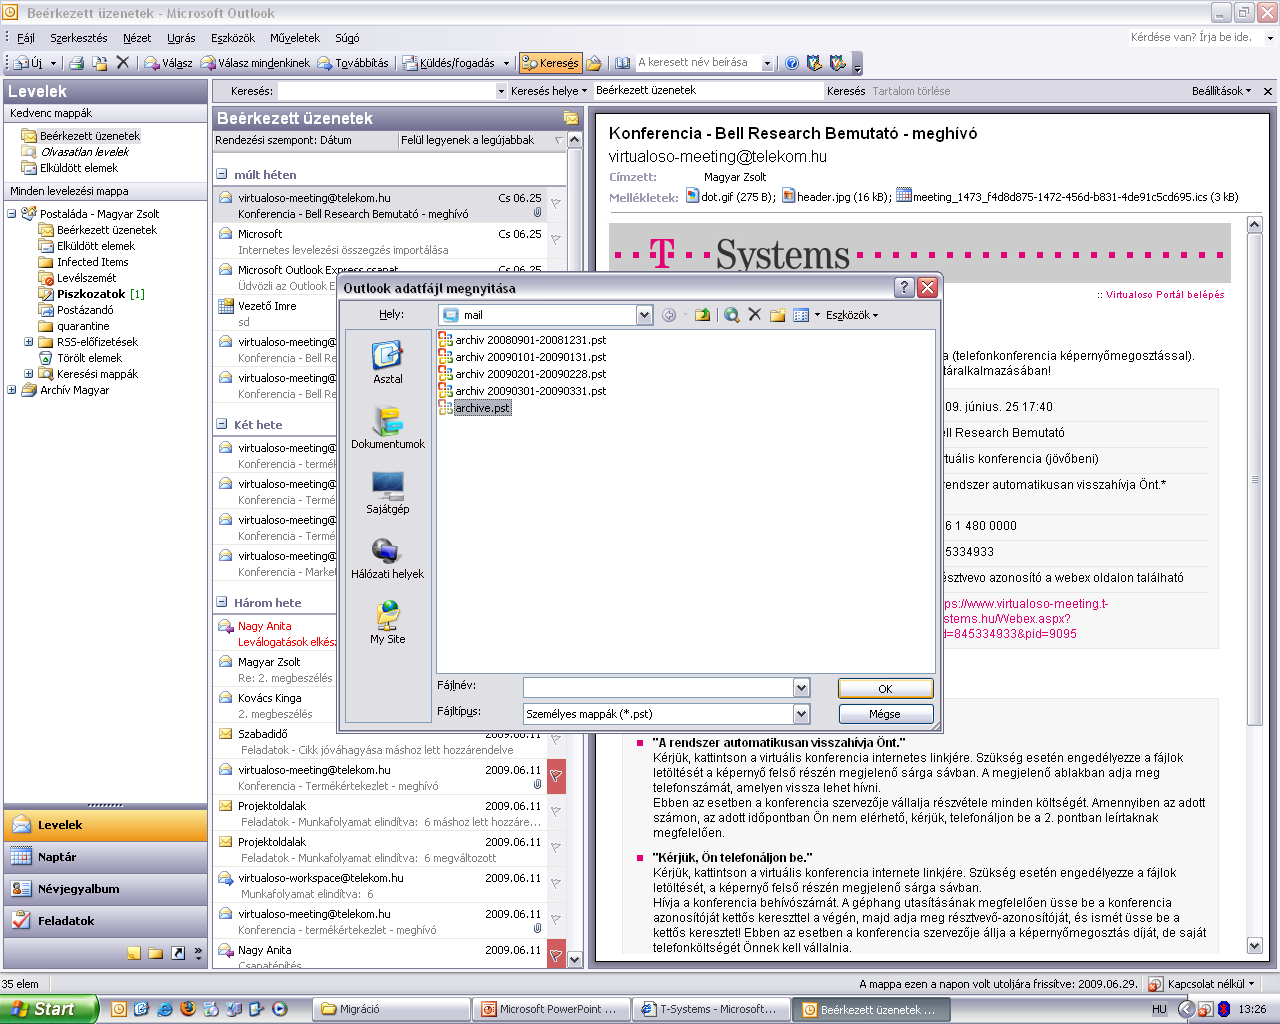This screenshot has height=1024, width=1280.
Task: Open the Súgó menu
Action: coord(347,38)
